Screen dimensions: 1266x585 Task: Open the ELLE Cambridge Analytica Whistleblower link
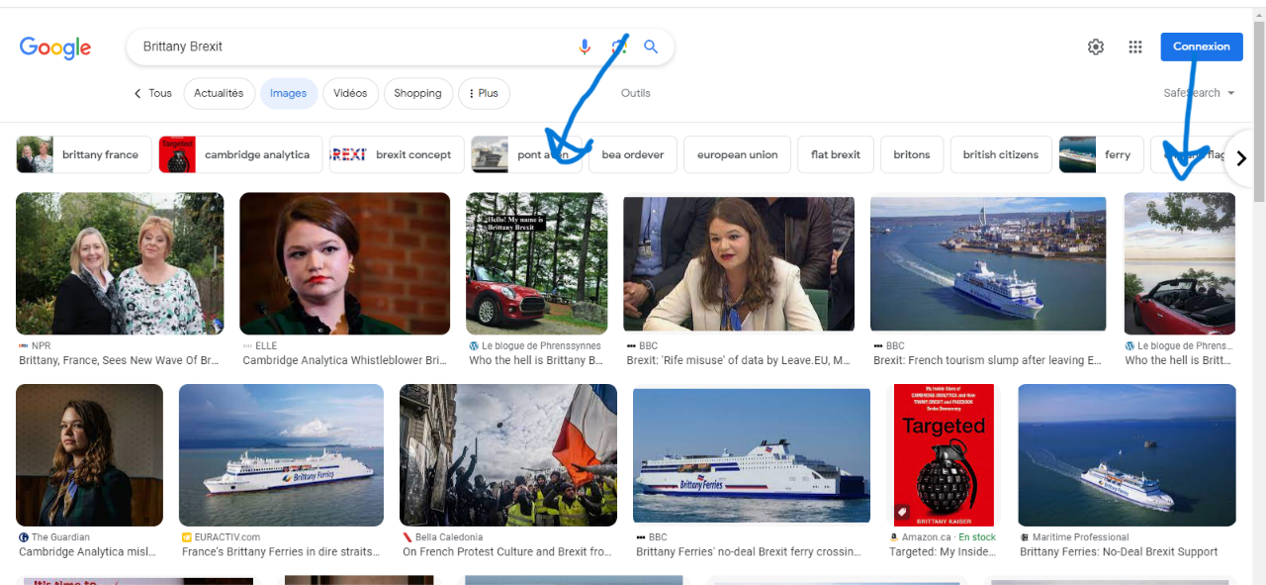[344, 360]
